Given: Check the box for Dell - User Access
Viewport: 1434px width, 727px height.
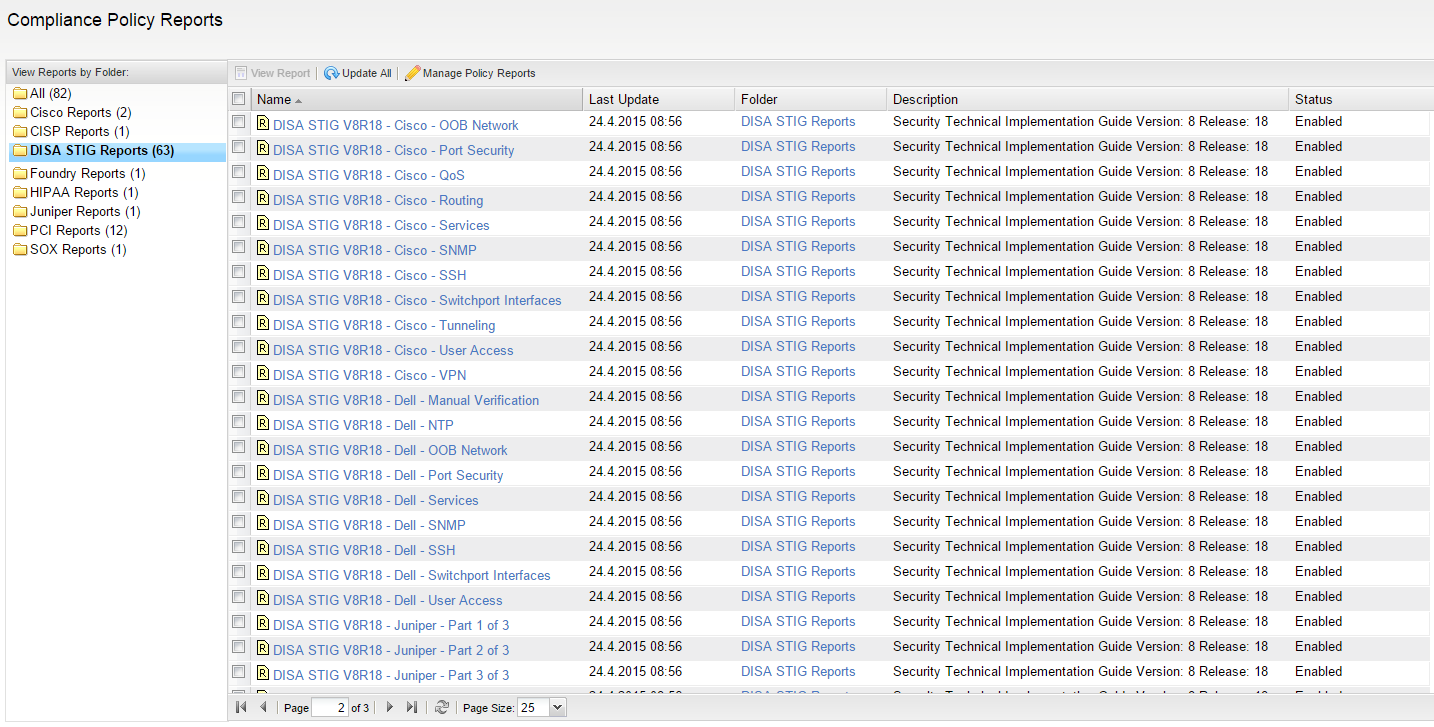Looking at the screenshot, I should point(238,596).
